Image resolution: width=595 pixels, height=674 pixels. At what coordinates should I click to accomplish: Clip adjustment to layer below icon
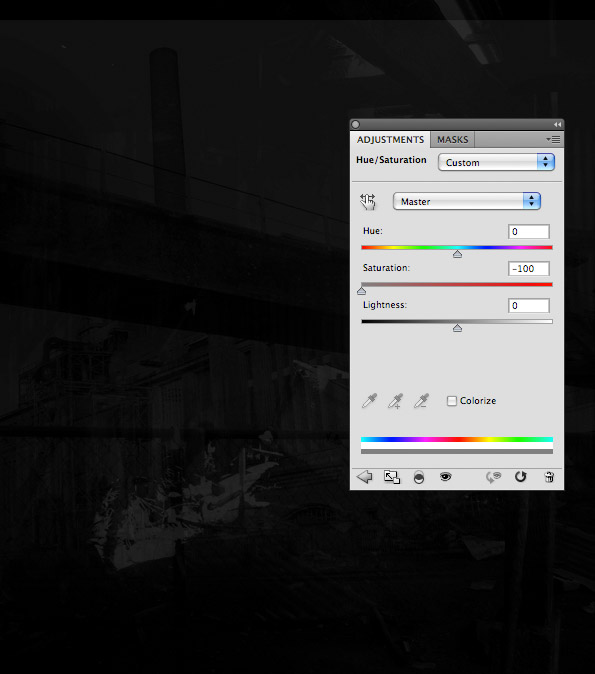coord(419,477)
